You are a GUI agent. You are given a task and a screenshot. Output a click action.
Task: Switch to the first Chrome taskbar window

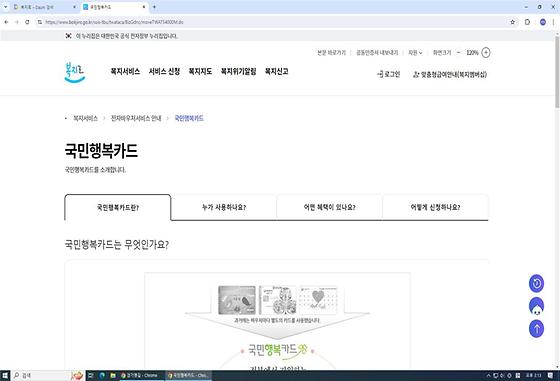(141, 375)
